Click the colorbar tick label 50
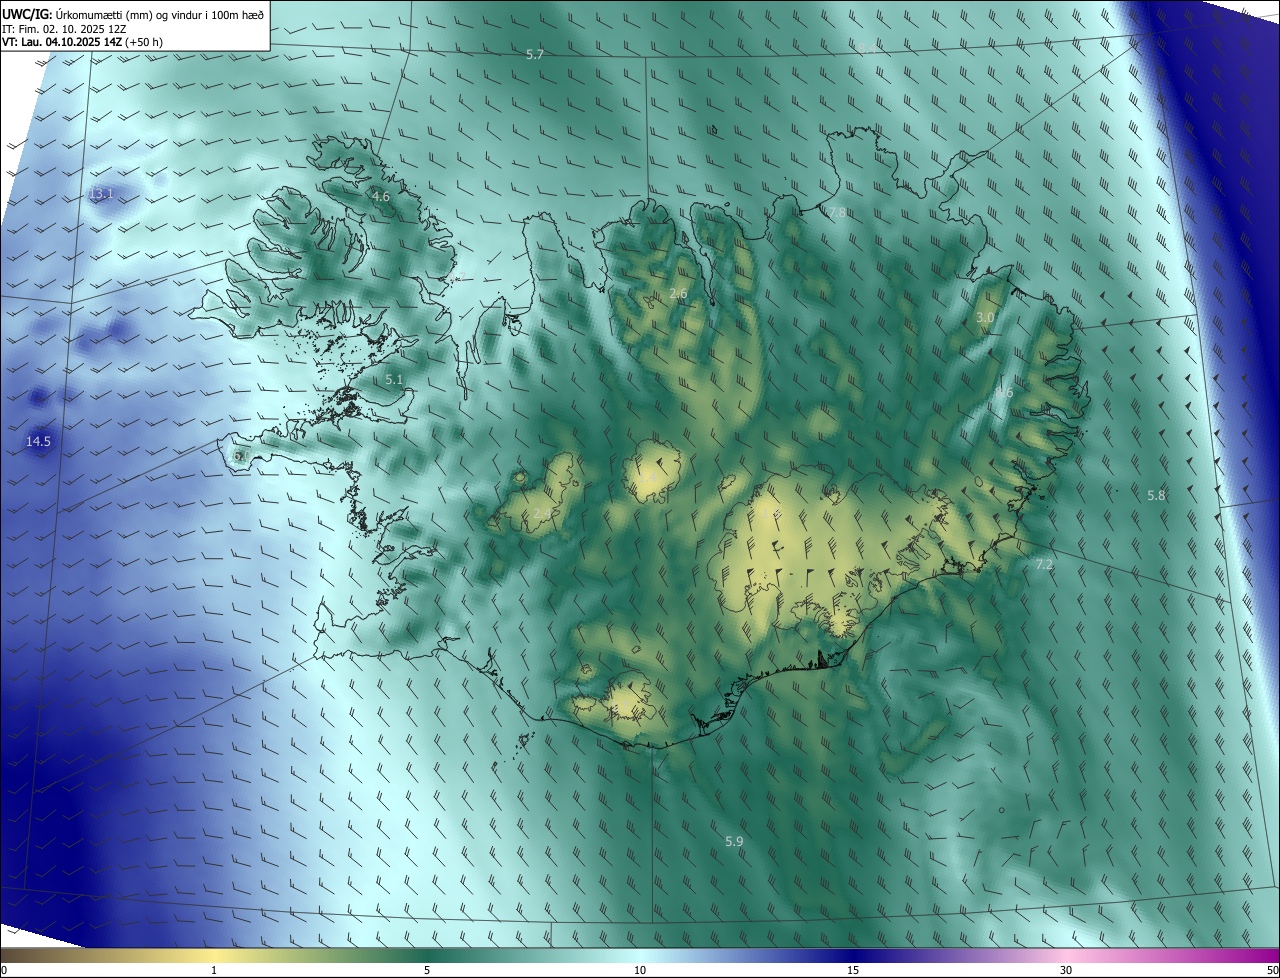Viewport: 1280px width, 978px height. pos(1271,970)
